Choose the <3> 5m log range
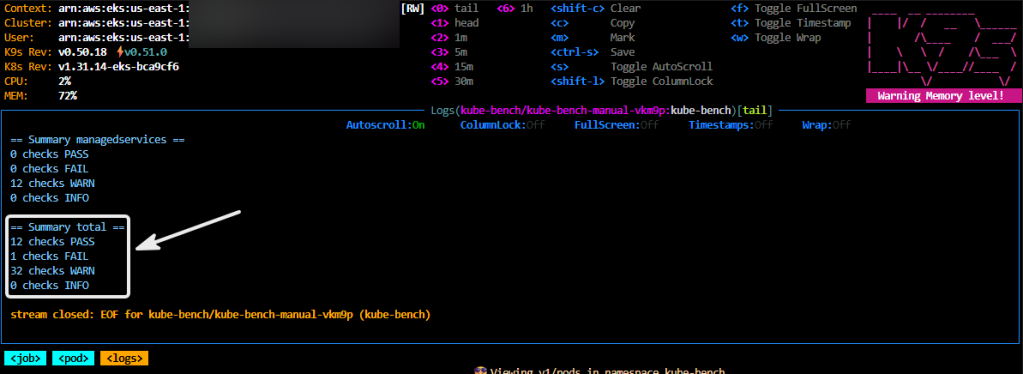The image size is (1023, 374). [x=450, y=52]
